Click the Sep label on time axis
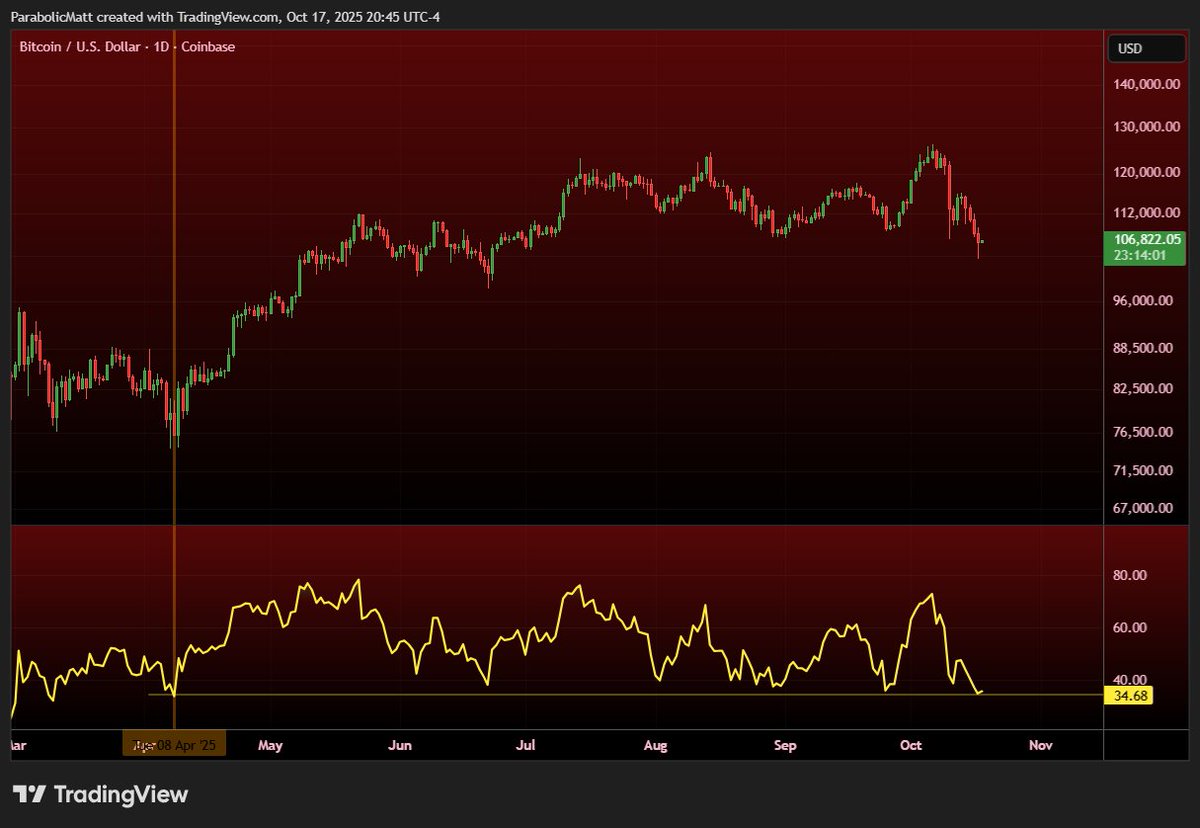Screen dimensions: 1200x828 click(785, 746)
